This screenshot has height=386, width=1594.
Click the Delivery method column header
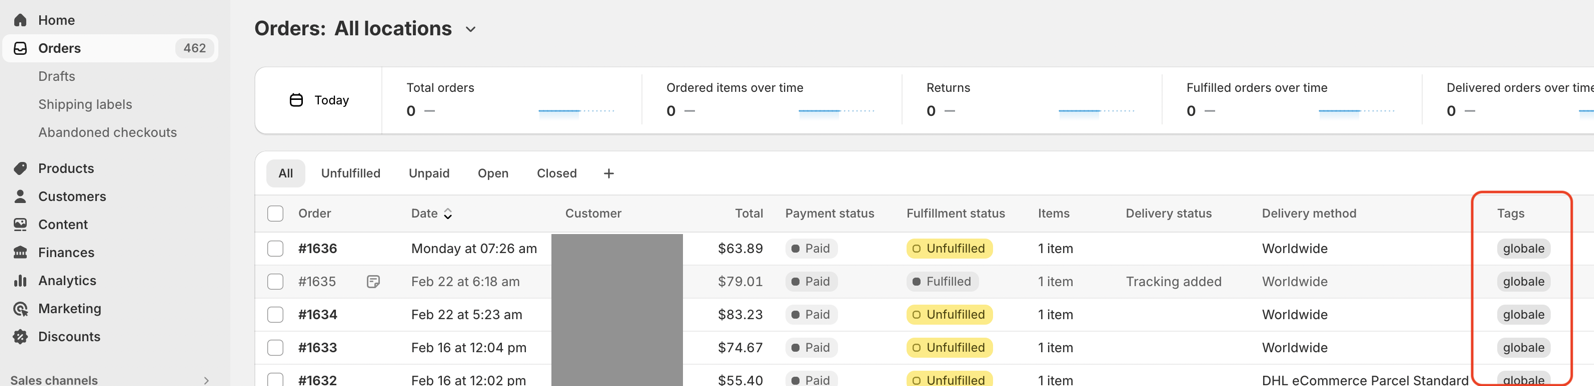coord(1309,213)
